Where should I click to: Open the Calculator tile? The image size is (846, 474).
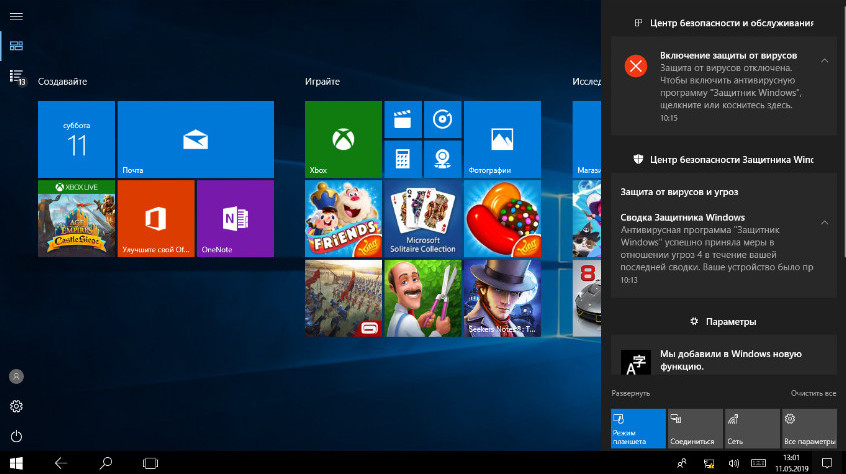403,159
